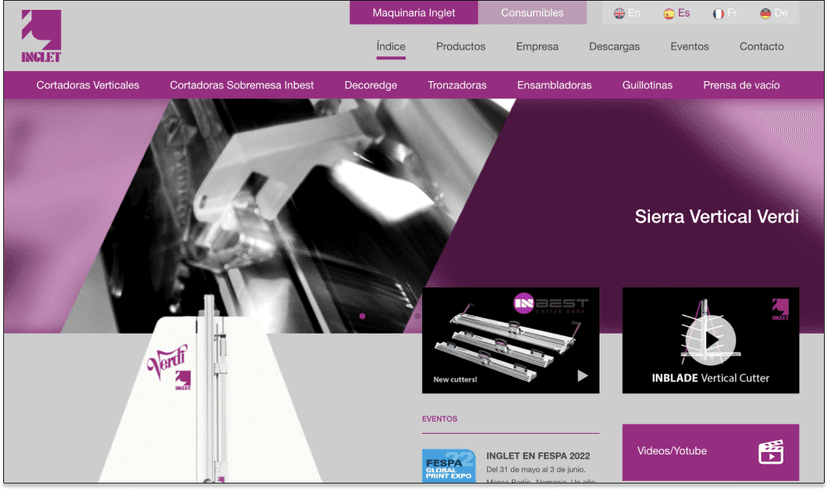This screenshot has width=828, height=490.
Task: Open the Contacto menu item
Action: pyautogui.click(x=761, y=46)
